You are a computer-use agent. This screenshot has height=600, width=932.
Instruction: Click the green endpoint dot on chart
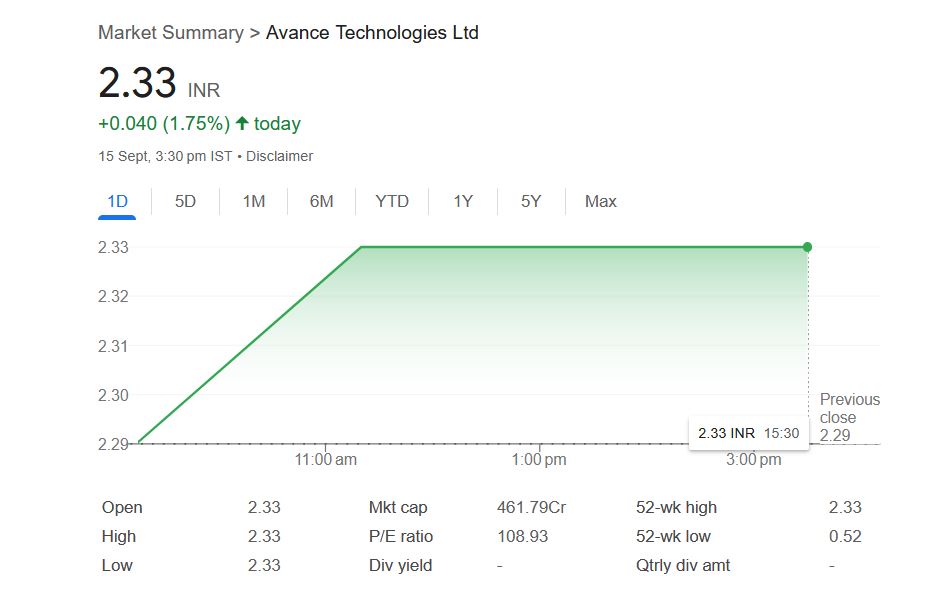click(x=807, y=247)
